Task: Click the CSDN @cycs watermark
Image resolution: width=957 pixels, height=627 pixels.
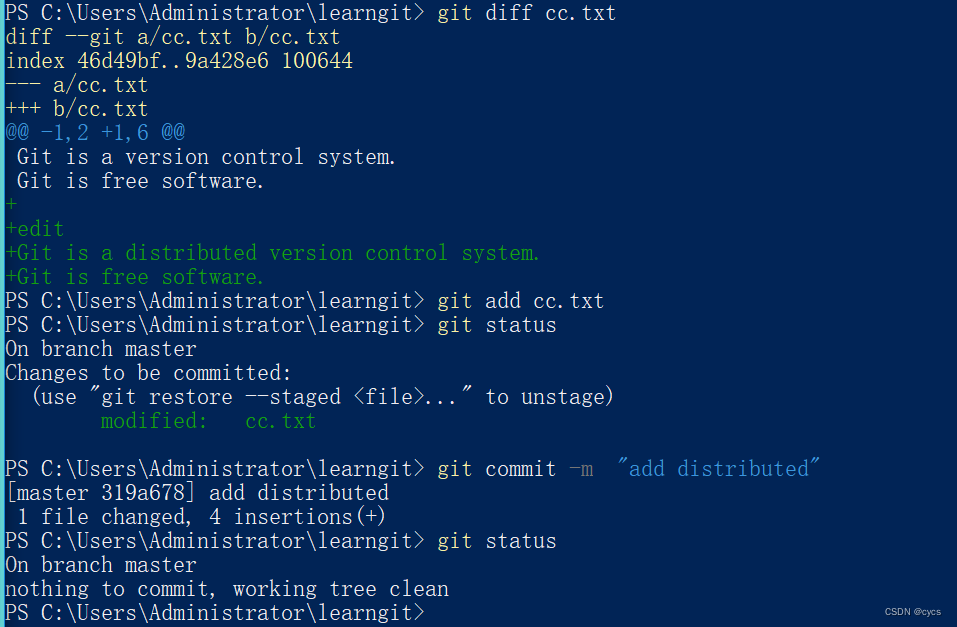Action: pos(913,611)
